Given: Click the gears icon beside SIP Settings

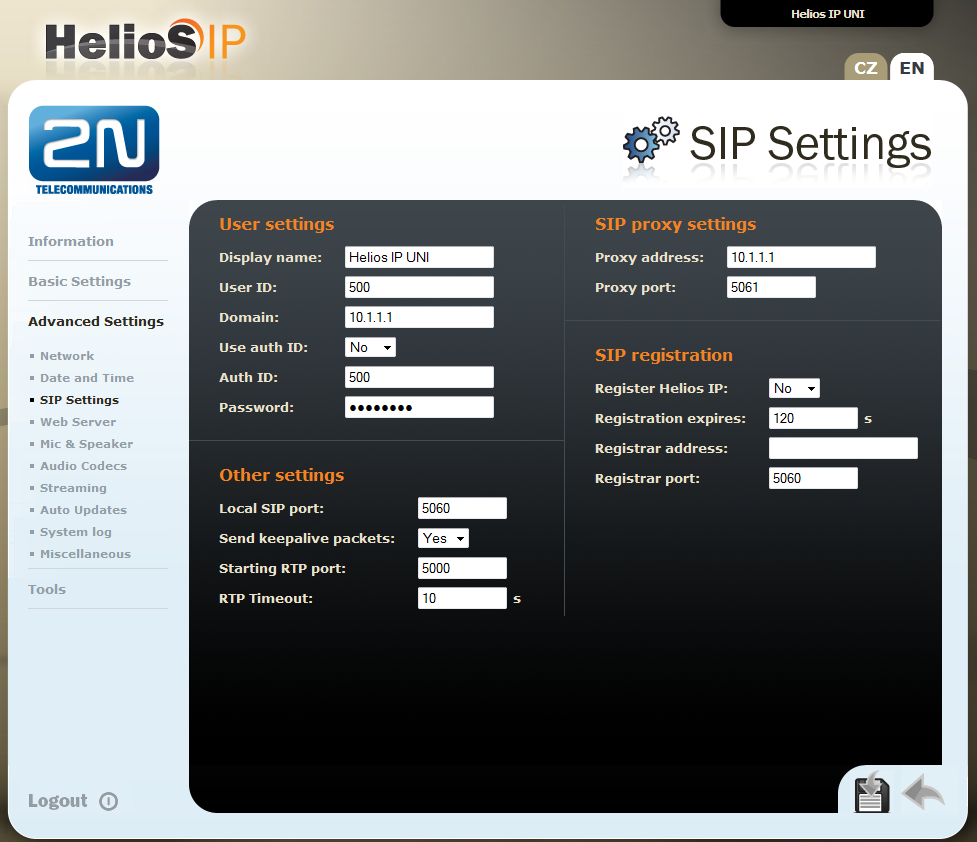Looking at the screenshot, I should [x=650, y=141].
